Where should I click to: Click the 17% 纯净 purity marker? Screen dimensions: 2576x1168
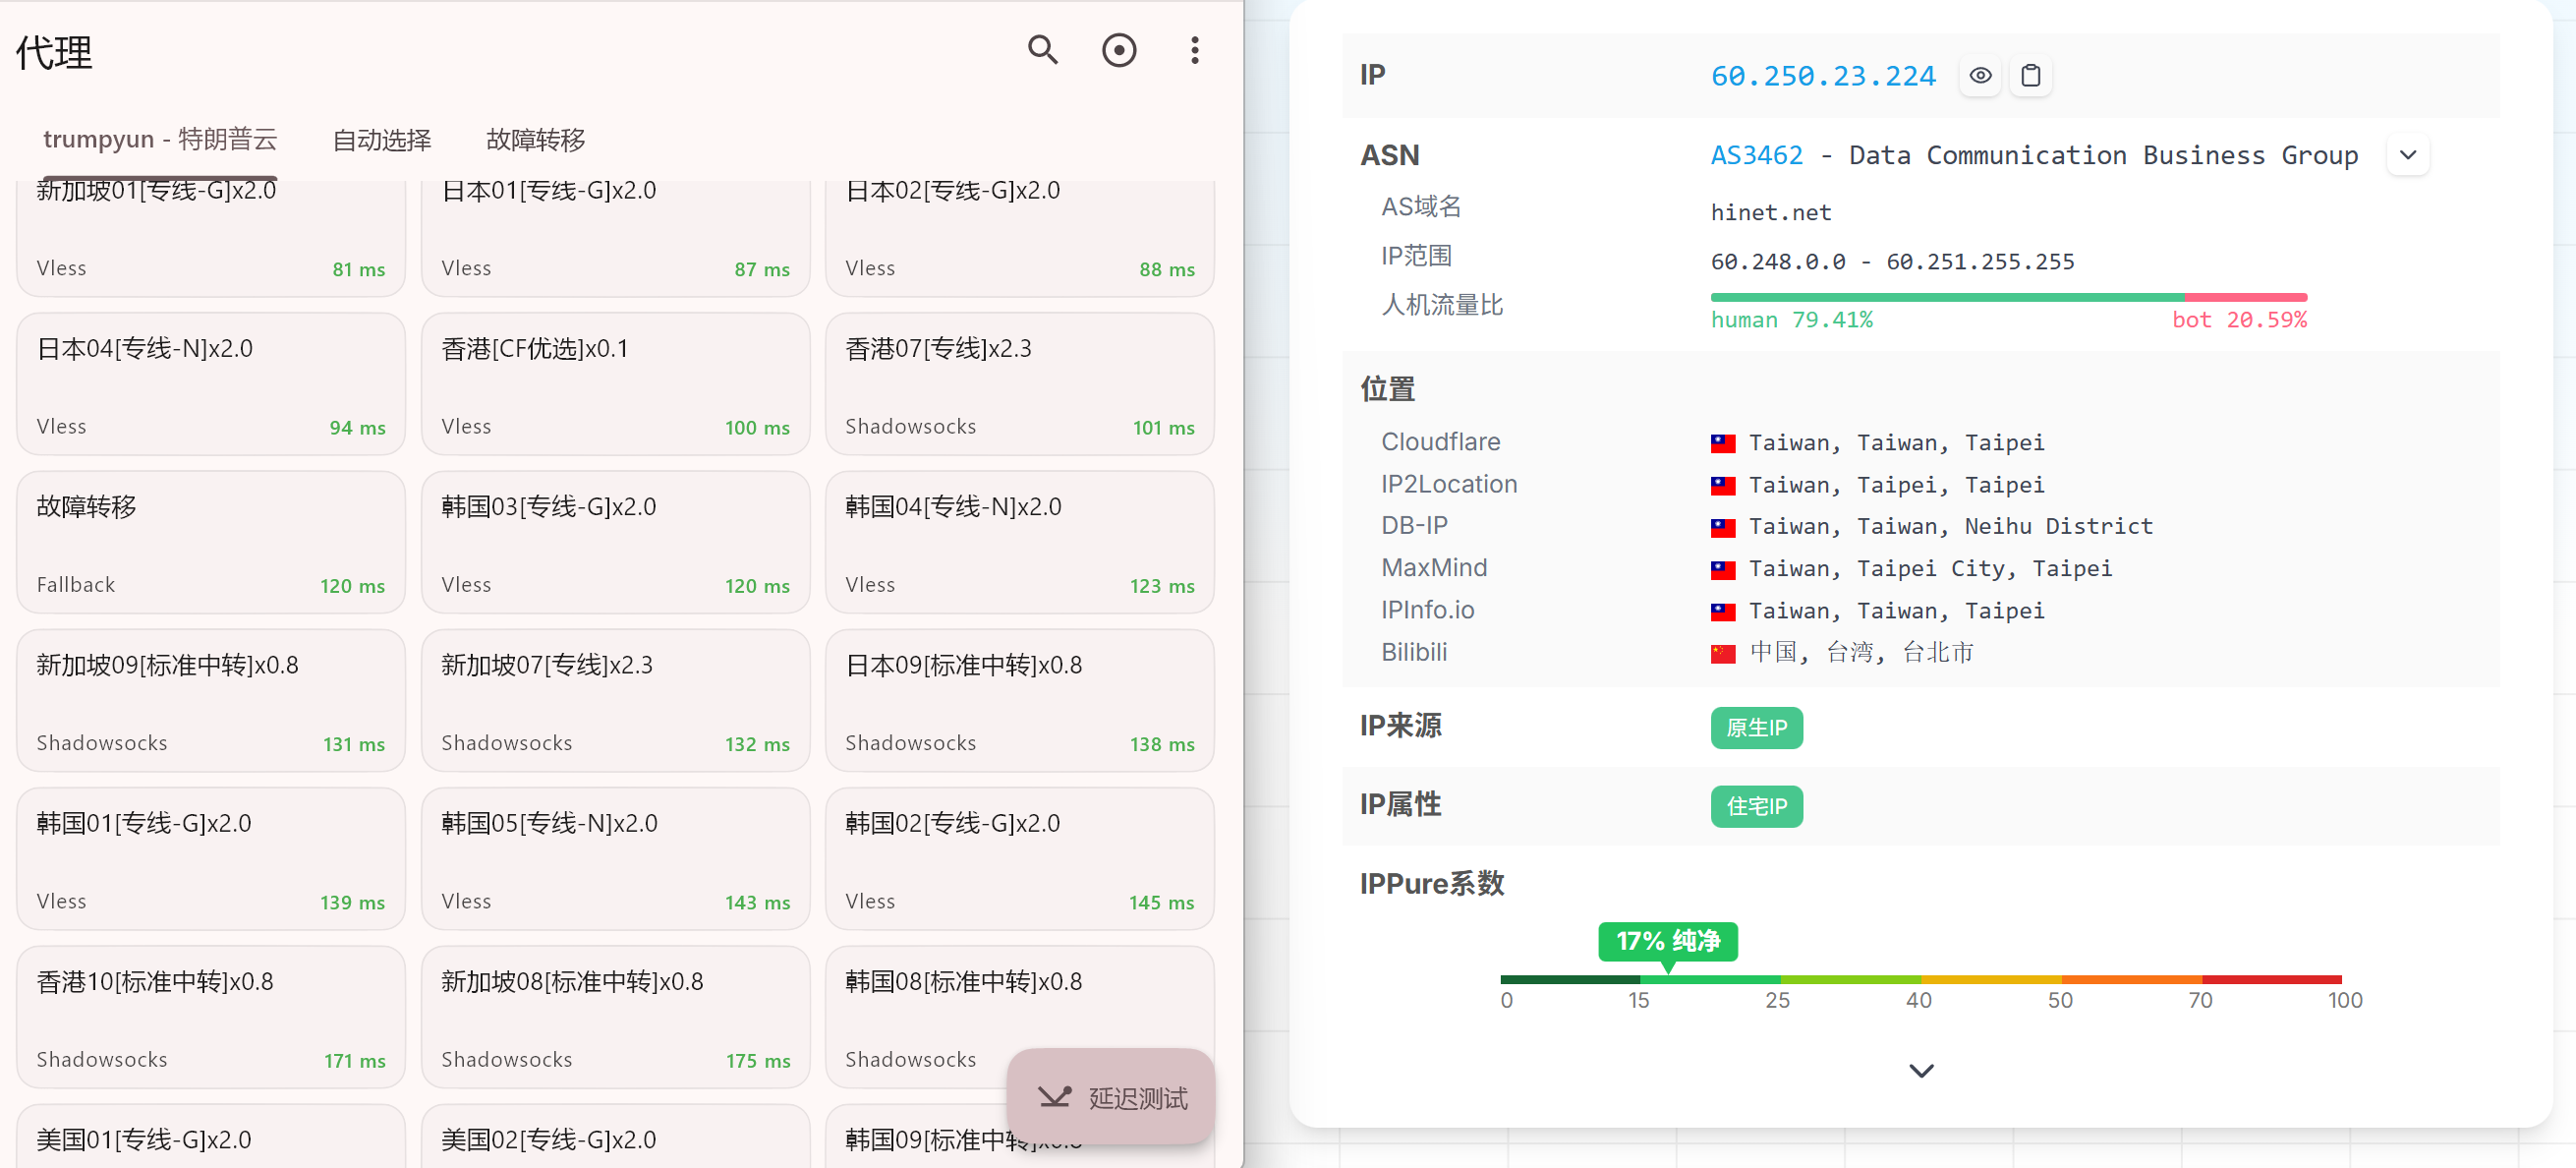pyautogui.click(x=1667, y=941)
